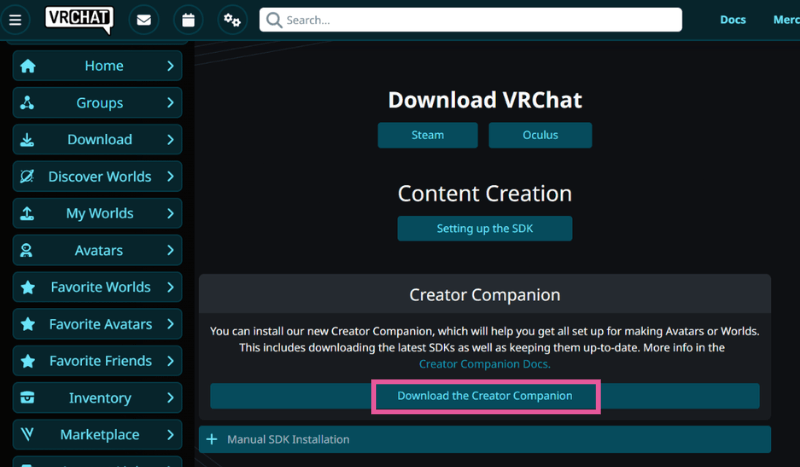Open Groups from the sidebar
This screenshot has width=800, height=467.
click(x=97, y=103)
